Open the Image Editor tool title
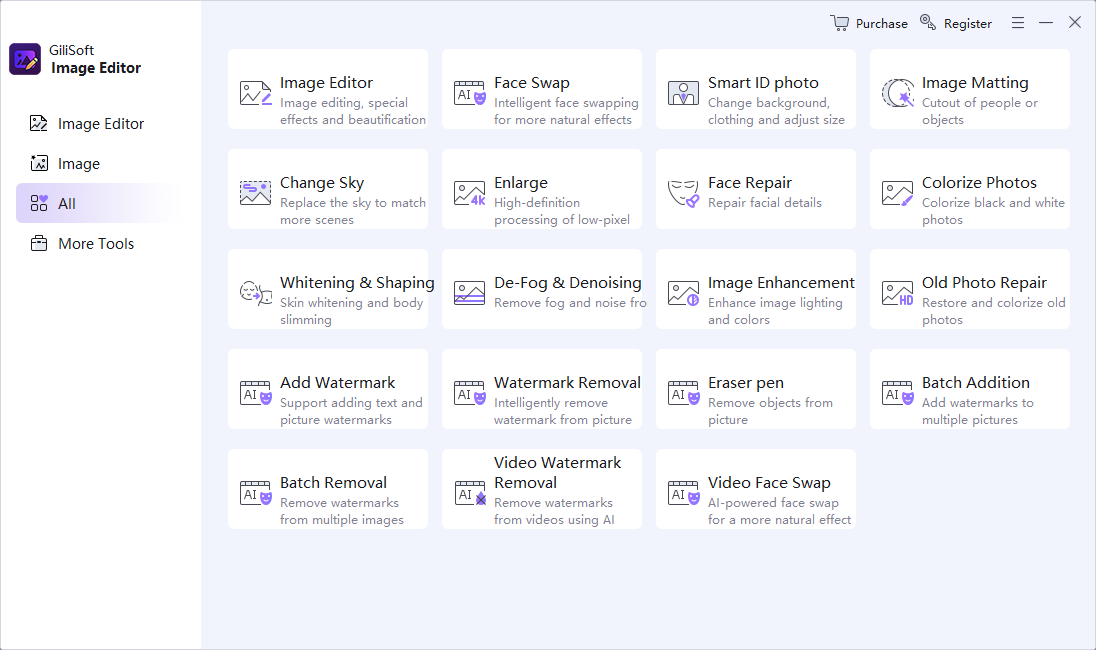Screen dimensions: 1096x650 point(326,82)
